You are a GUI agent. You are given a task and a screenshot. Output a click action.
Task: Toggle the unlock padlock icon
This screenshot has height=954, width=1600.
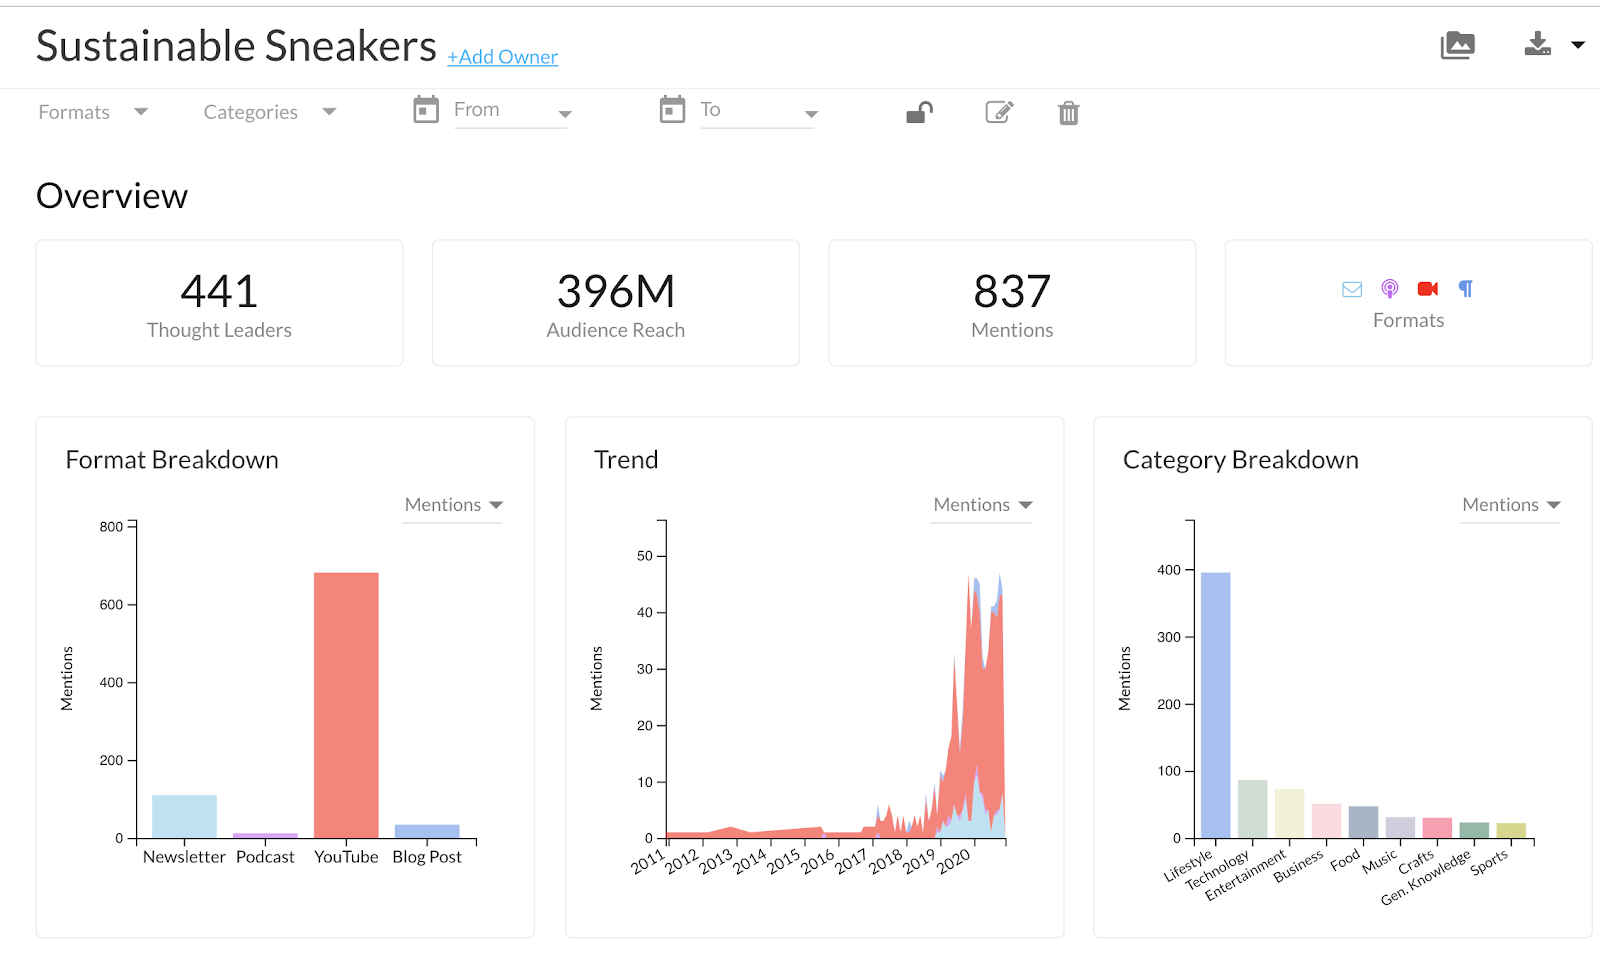[919, 112]
